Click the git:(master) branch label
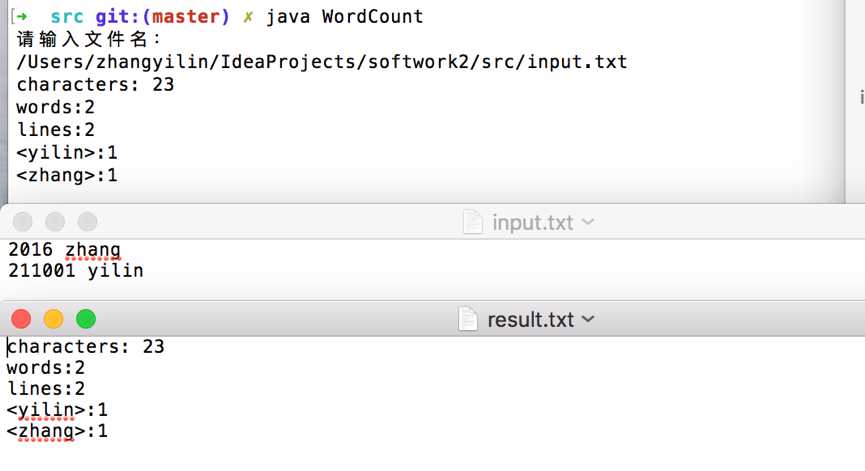The width and height of the screenshot is (865, 471). pyautogui.click(x=162, y=17)
